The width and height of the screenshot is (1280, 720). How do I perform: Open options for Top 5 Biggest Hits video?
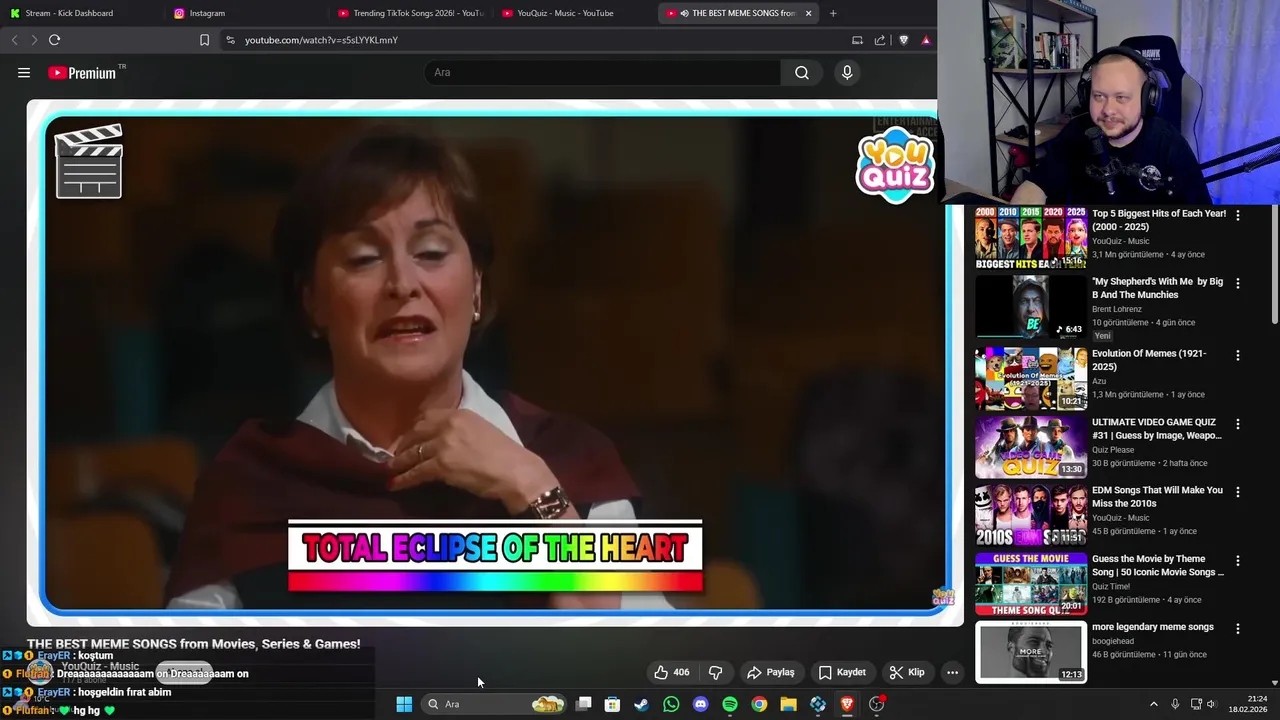coord(1238,215)
